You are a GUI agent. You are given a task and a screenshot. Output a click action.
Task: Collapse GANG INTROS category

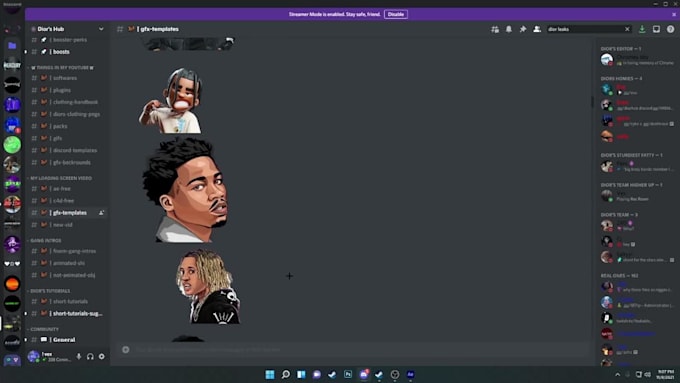click(x=45, y=240)
